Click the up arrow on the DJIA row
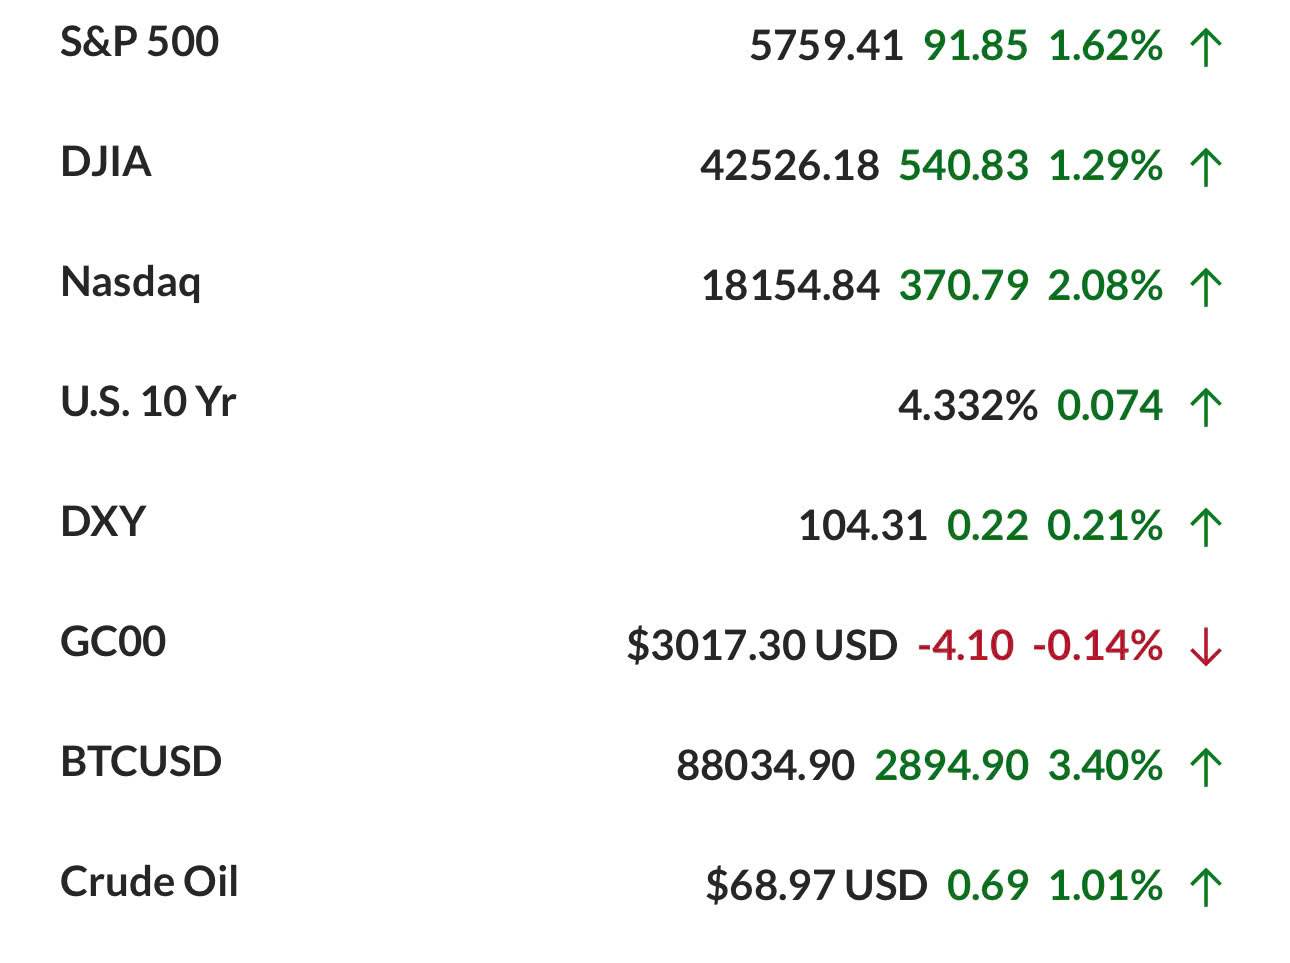 [1206, 167]
